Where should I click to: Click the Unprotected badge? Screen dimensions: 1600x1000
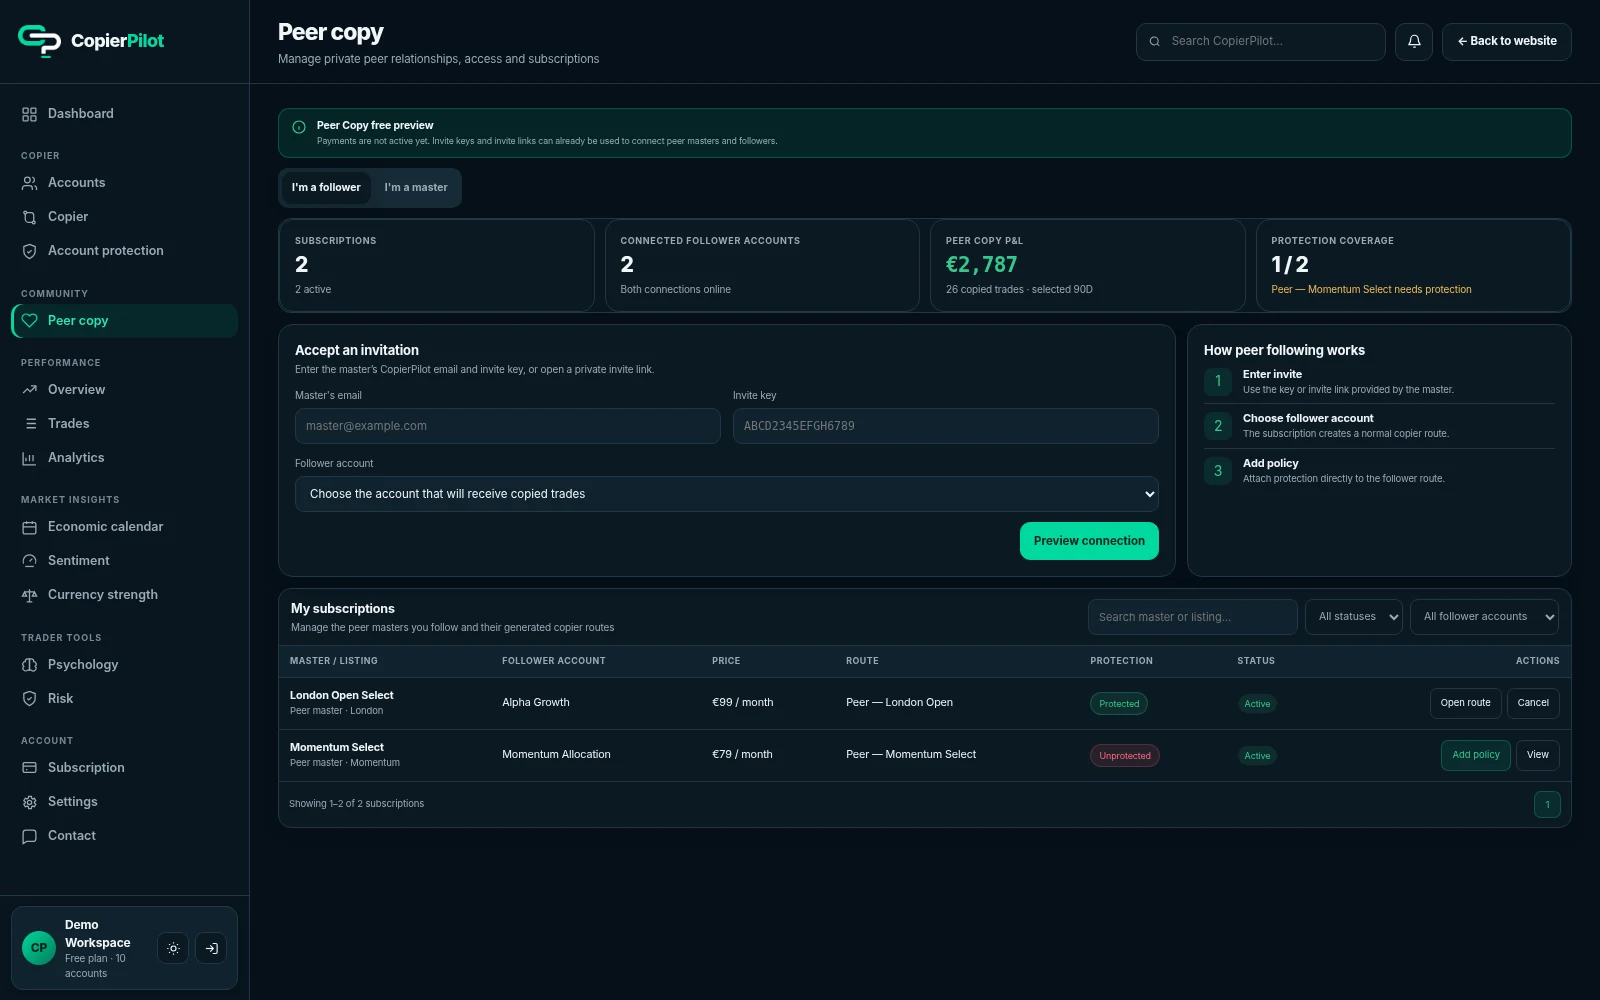[x=1125, y=756]
